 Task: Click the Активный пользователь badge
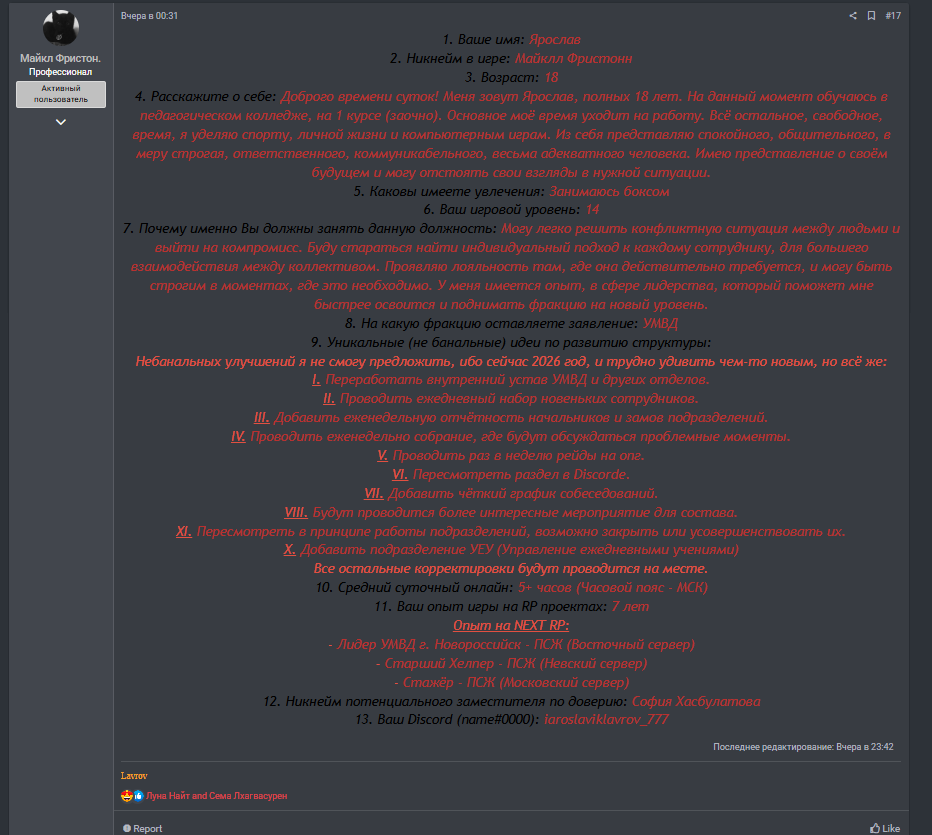click(x=60, y=94)
